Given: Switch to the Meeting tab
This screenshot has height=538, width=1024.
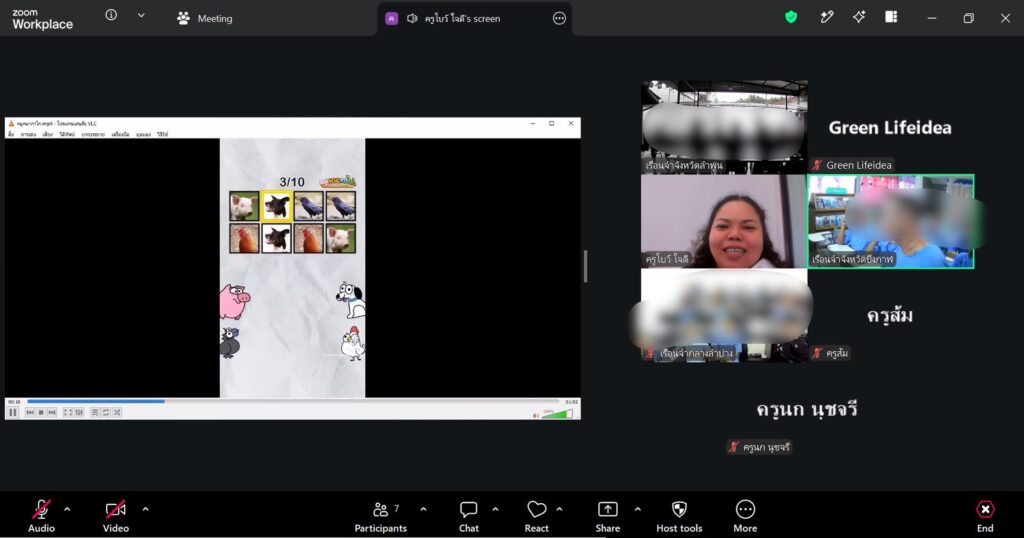Looking at the screenshot, I should click(204, 18).
